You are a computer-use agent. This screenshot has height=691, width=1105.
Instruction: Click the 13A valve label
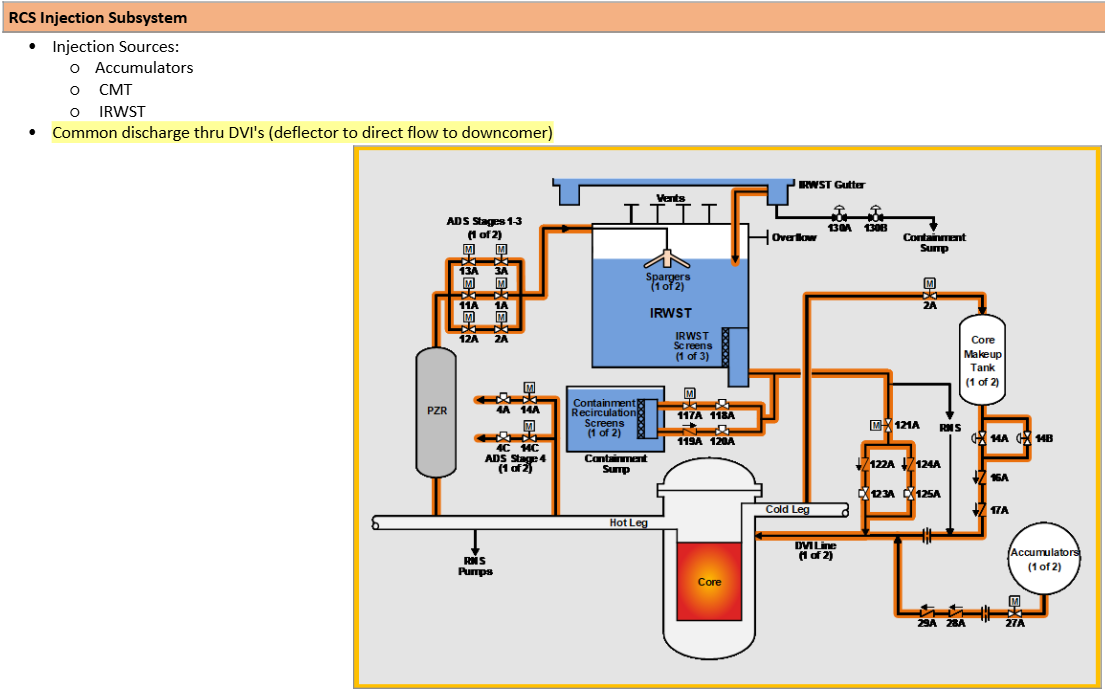pos(469,270)
